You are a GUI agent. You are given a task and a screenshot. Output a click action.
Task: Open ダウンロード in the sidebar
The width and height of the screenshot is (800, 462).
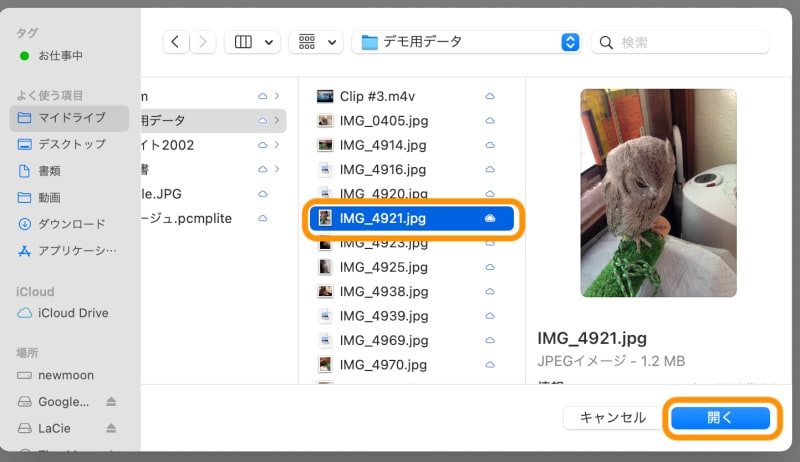pos(69,224)
